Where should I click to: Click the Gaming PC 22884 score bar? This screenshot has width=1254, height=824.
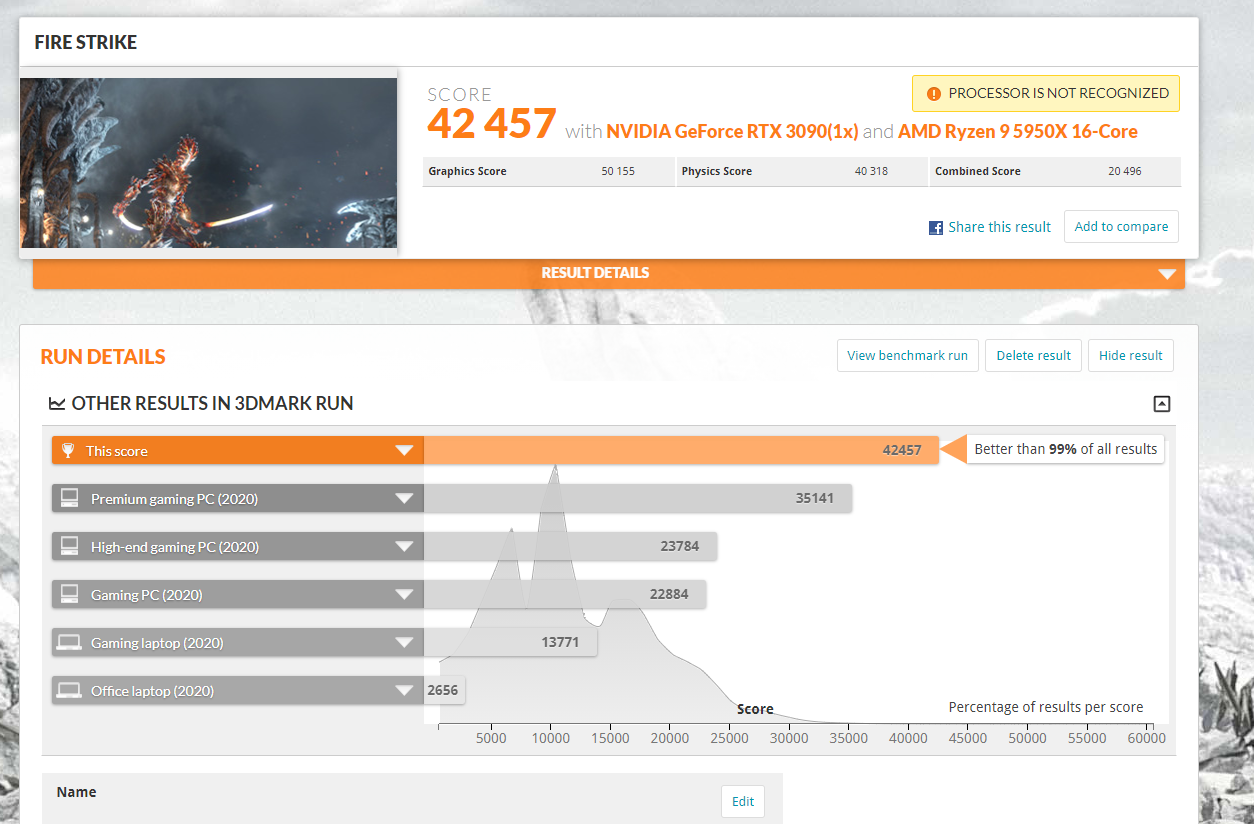tap(565, 594)
